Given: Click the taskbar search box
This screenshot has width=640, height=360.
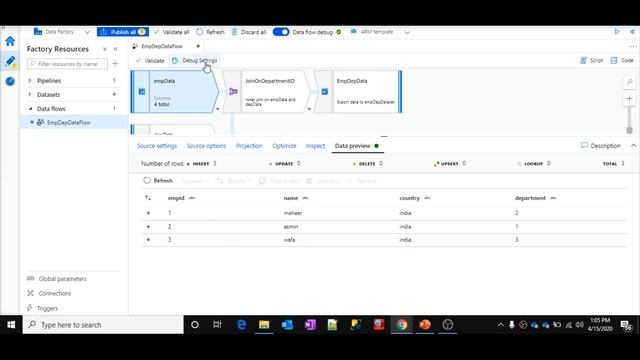Looking at the screenshot, I should [103, 324].
